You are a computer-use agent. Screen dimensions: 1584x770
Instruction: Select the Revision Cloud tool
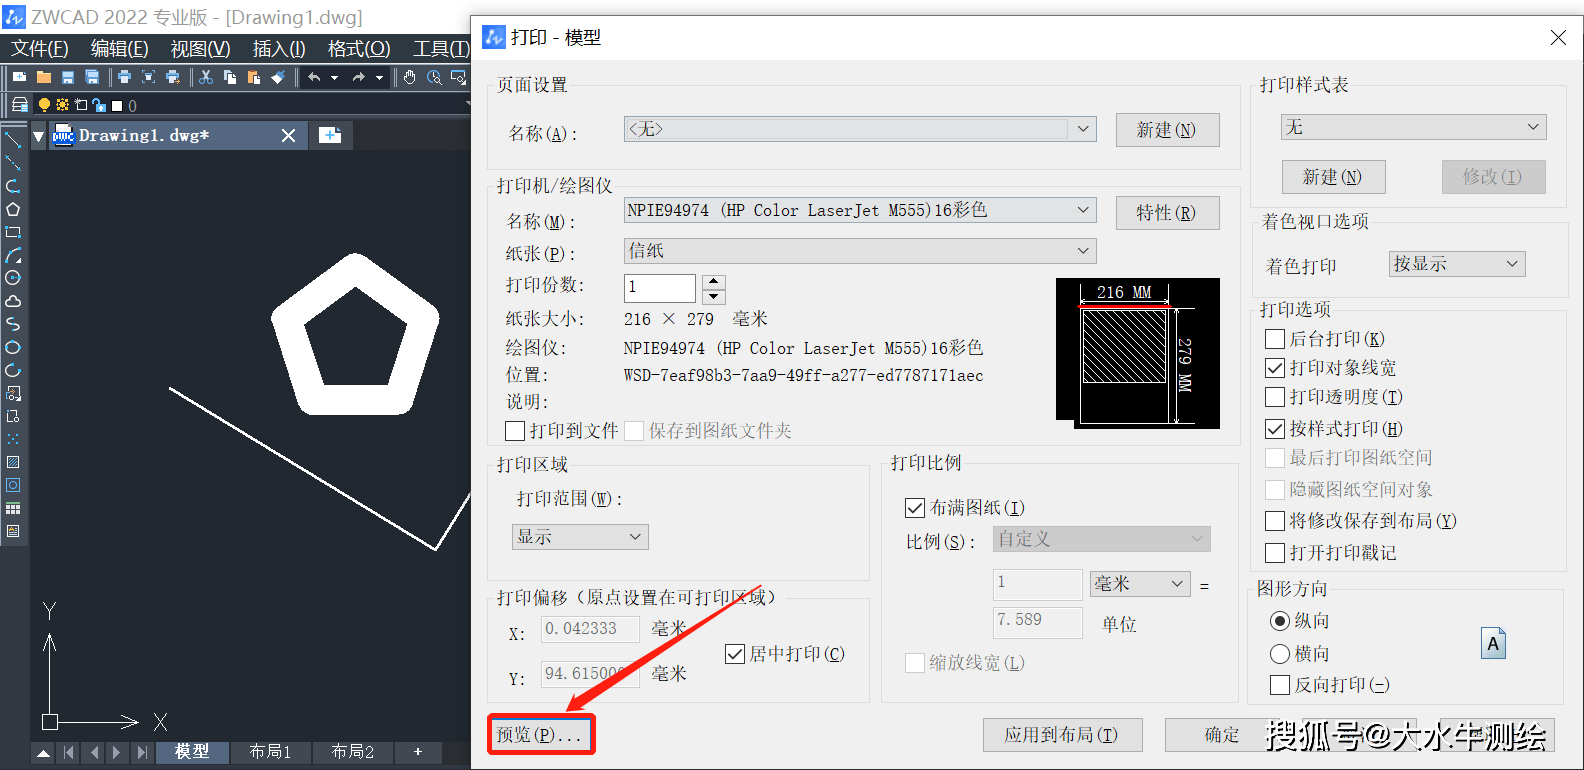13,301
